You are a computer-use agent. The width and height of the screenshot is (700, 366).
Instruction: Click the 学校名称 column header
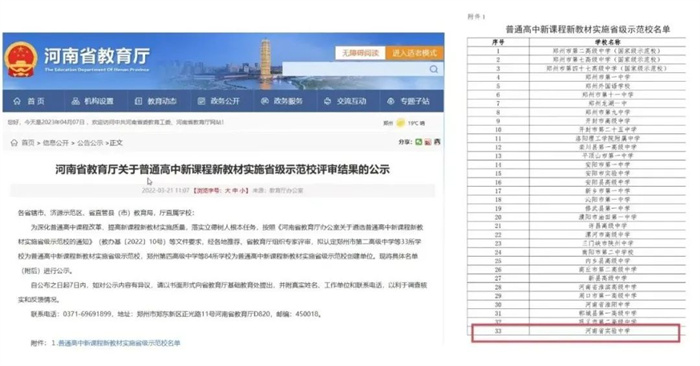pos(608,42)
